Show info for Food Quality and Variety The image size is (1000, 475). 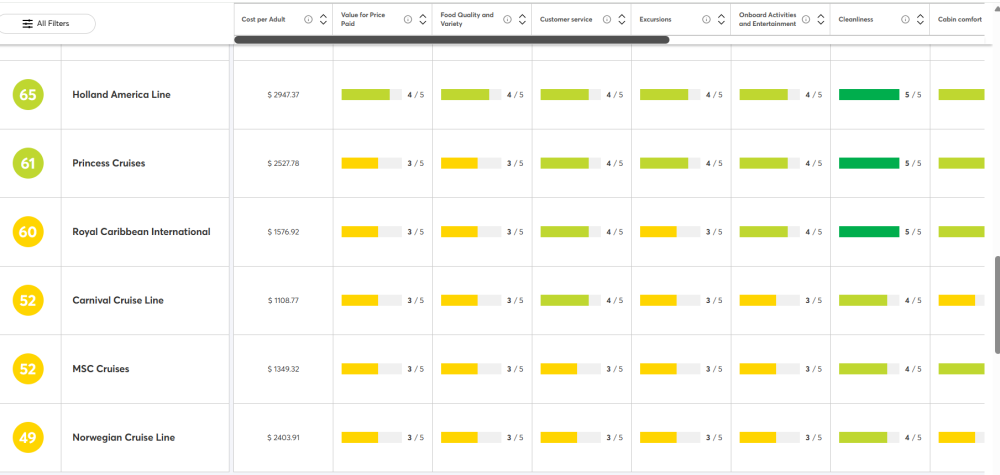[508, 20]
